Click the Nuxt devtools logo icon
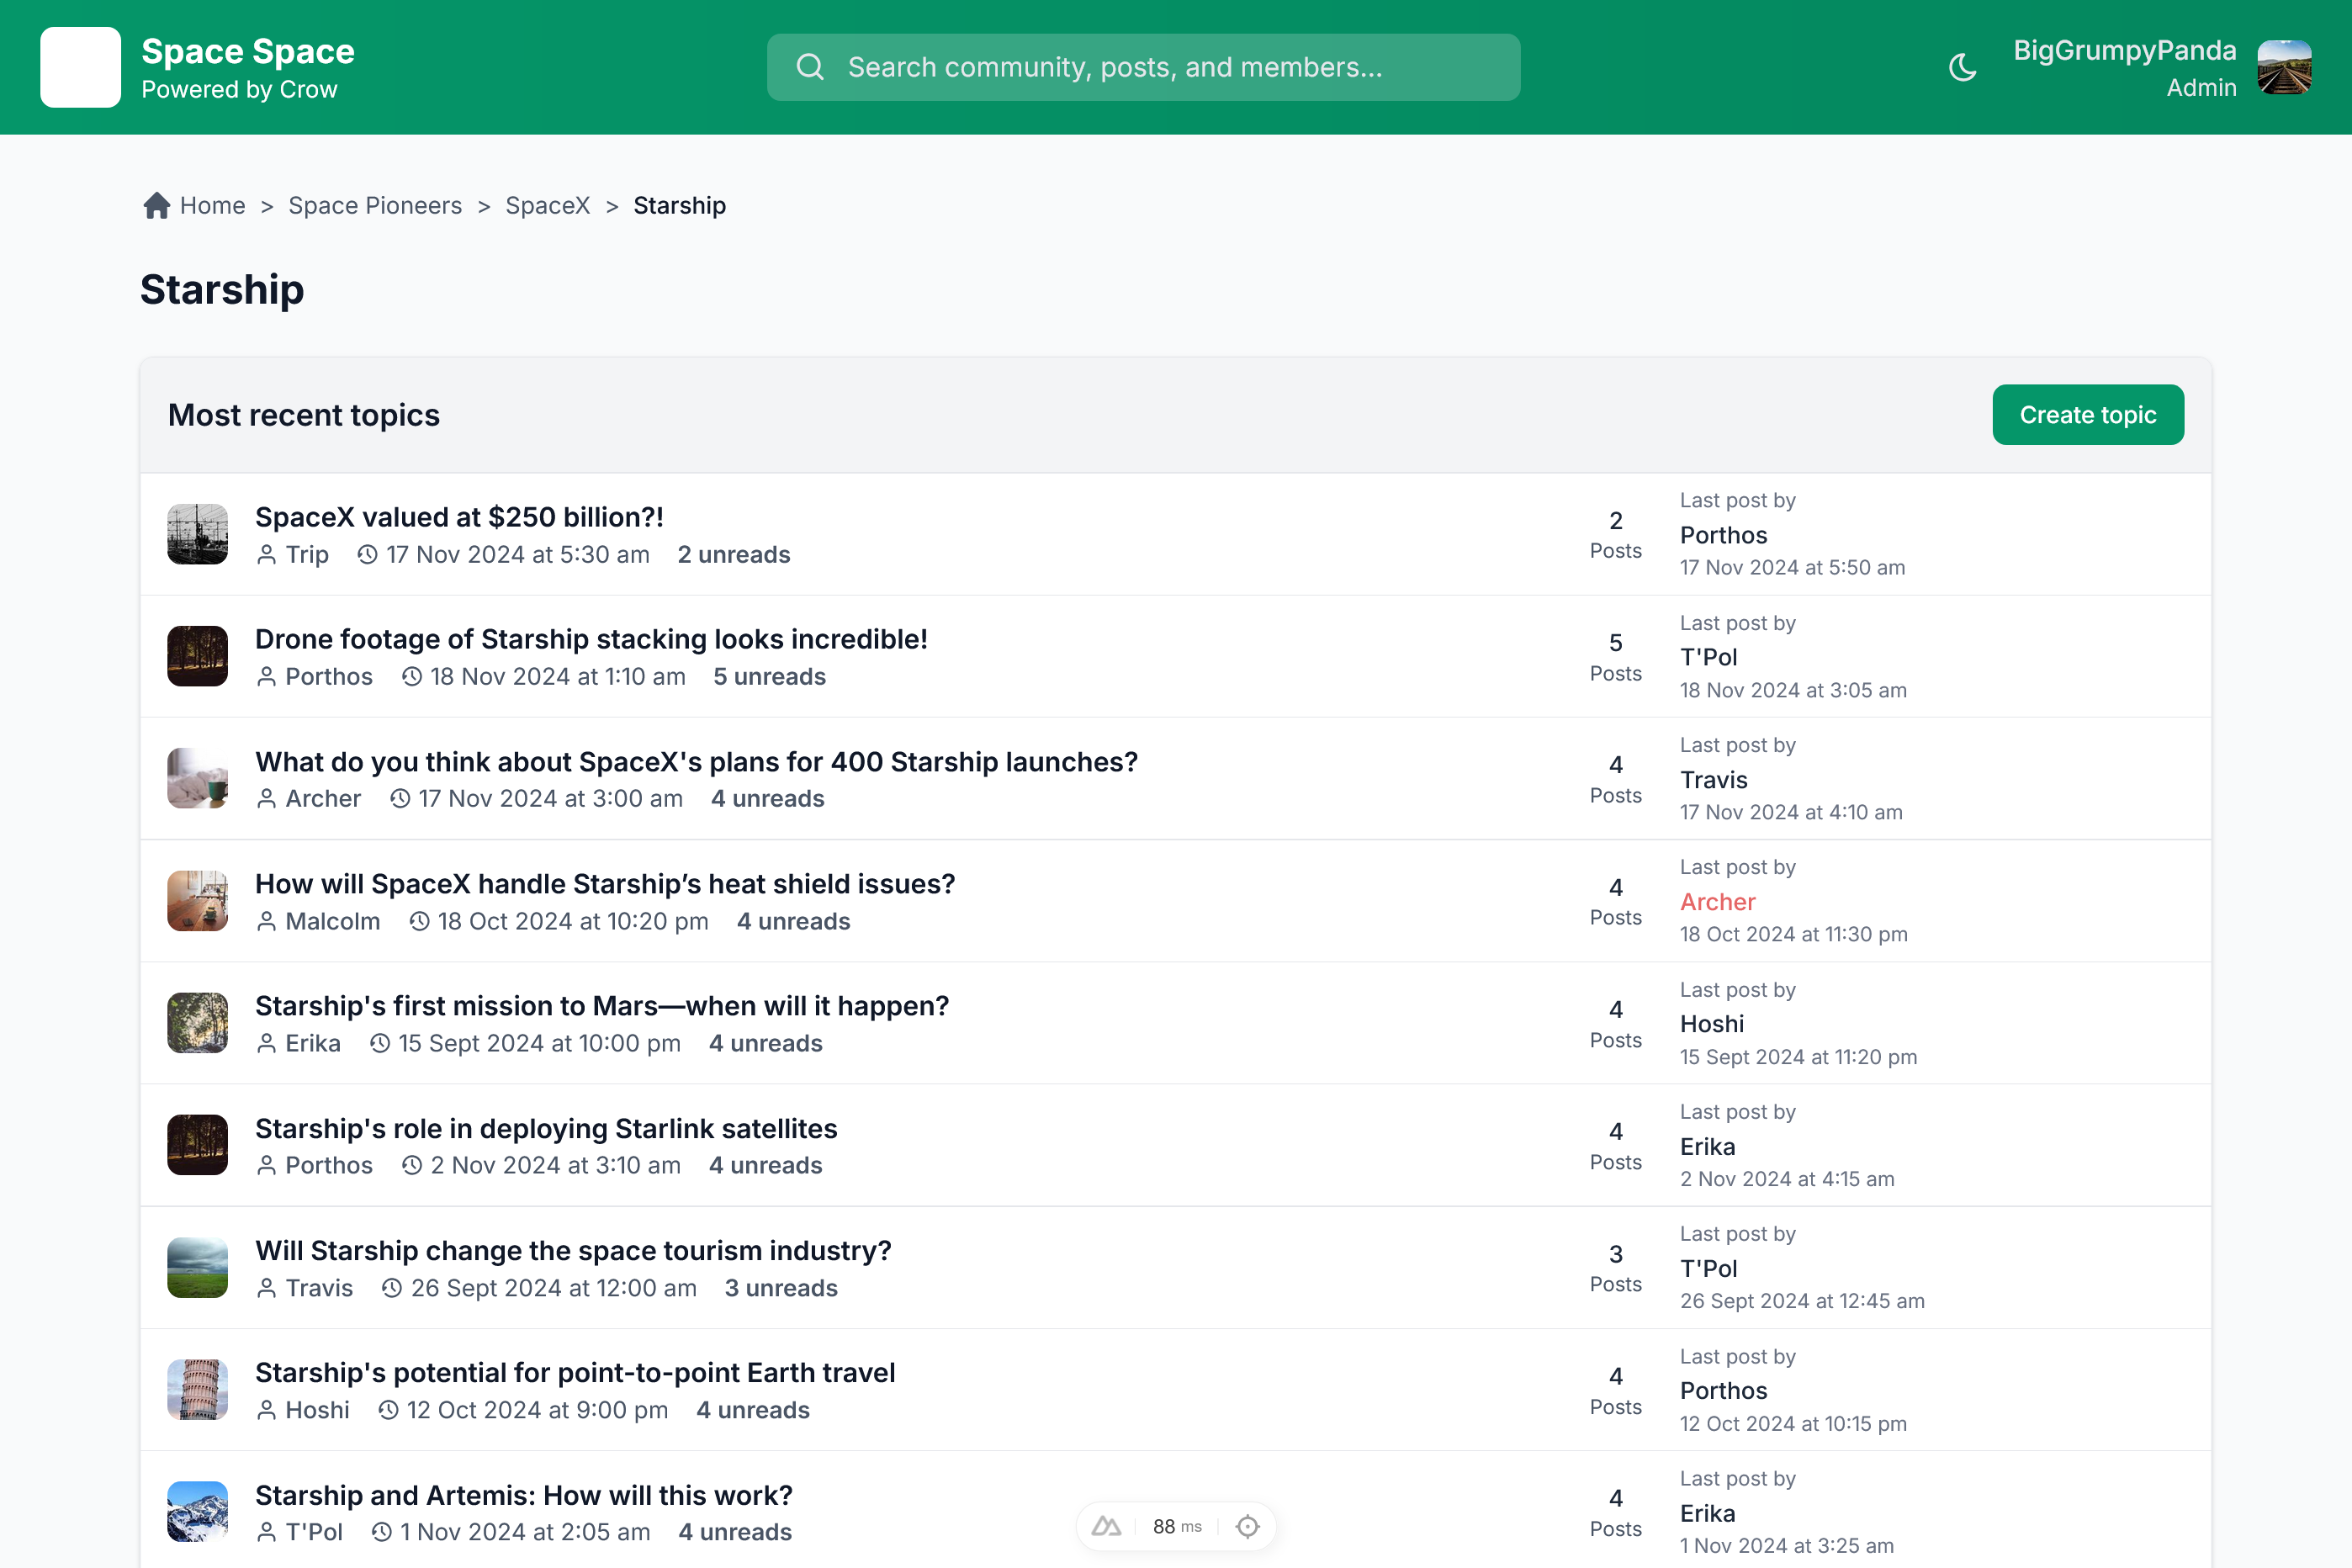This screenshot has width=2352, height=1568. tap(1106, 1526)
